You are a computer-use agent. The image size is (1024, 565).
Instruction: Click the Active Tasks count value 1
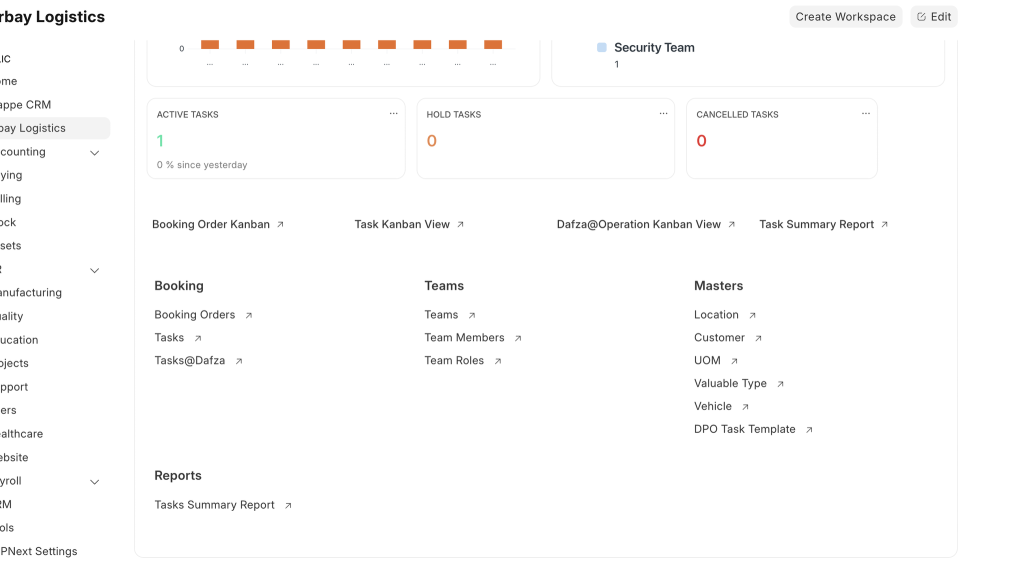point(160,140)
